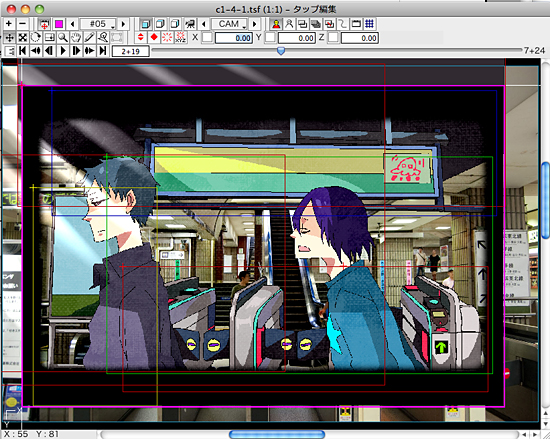The height and width of the screenshot is (439, 550).
Task: Click the vertical scrollbar down arrow
Action: point(545,424)
